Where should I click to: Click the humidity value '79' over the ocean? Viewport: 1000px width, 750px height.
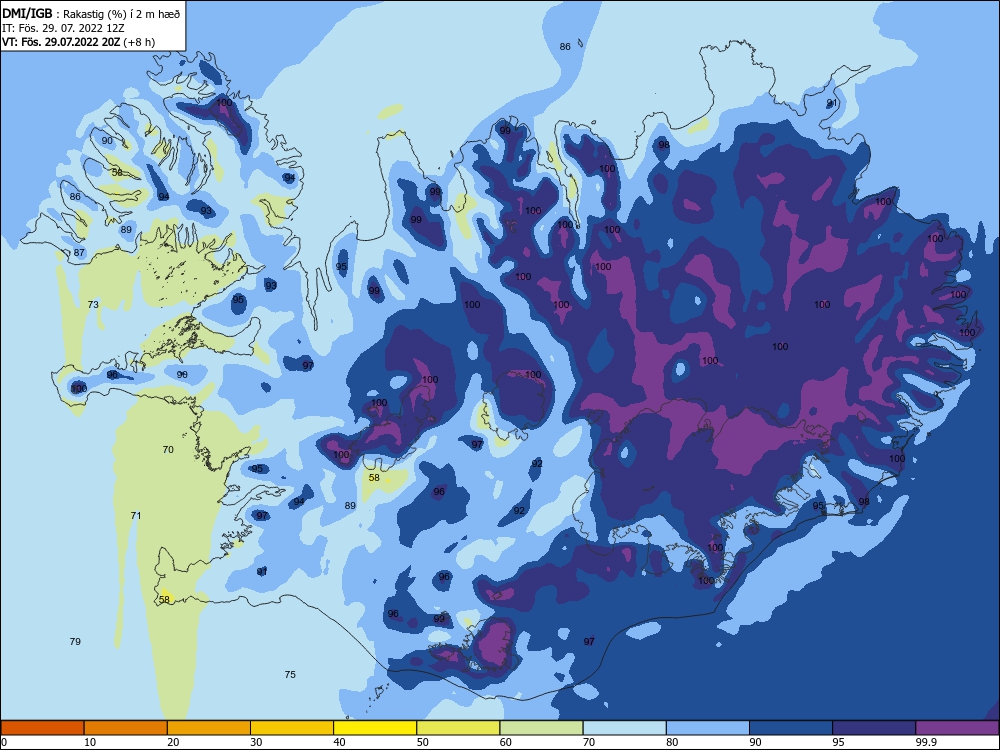(x=75, y=641)
